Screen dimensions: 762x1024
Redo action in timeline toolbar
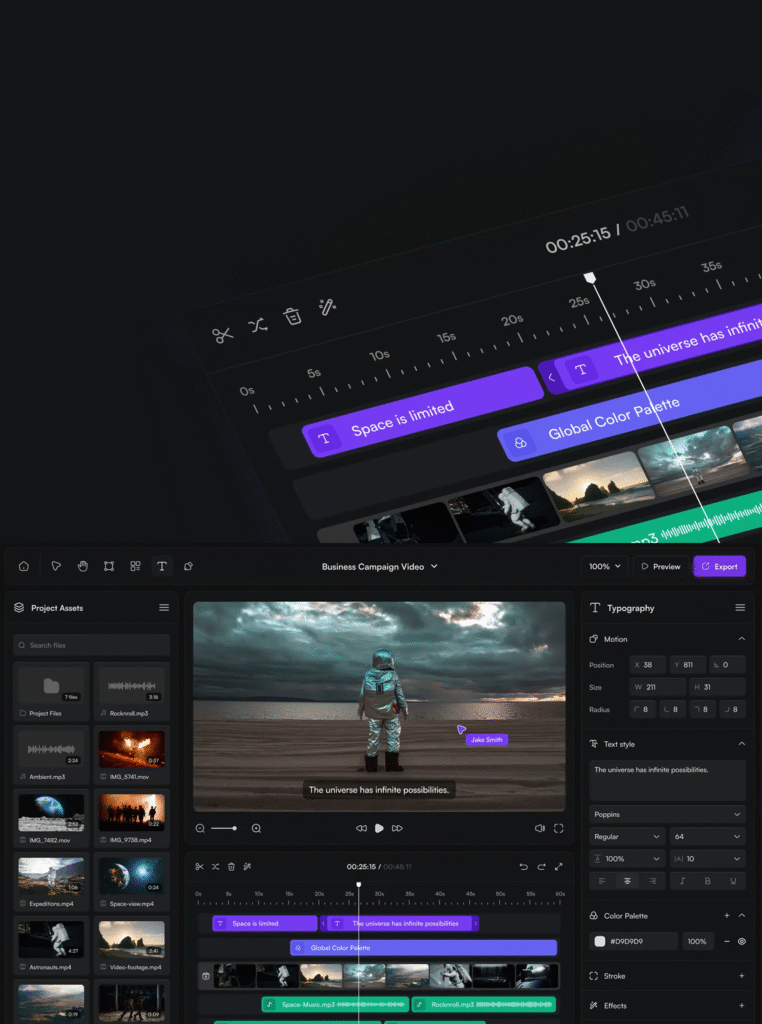click(x=541, y=867)
